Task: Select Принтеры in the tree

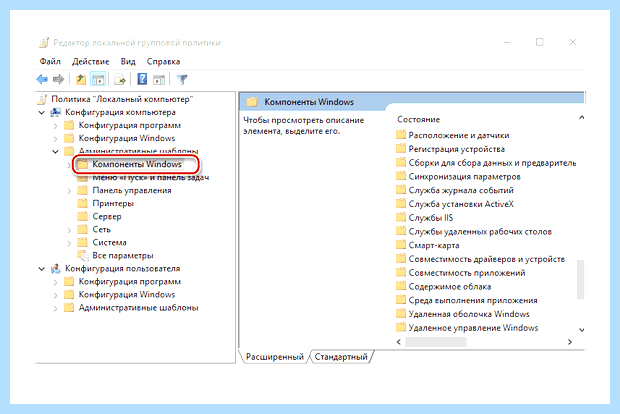Action: (113, 203)
